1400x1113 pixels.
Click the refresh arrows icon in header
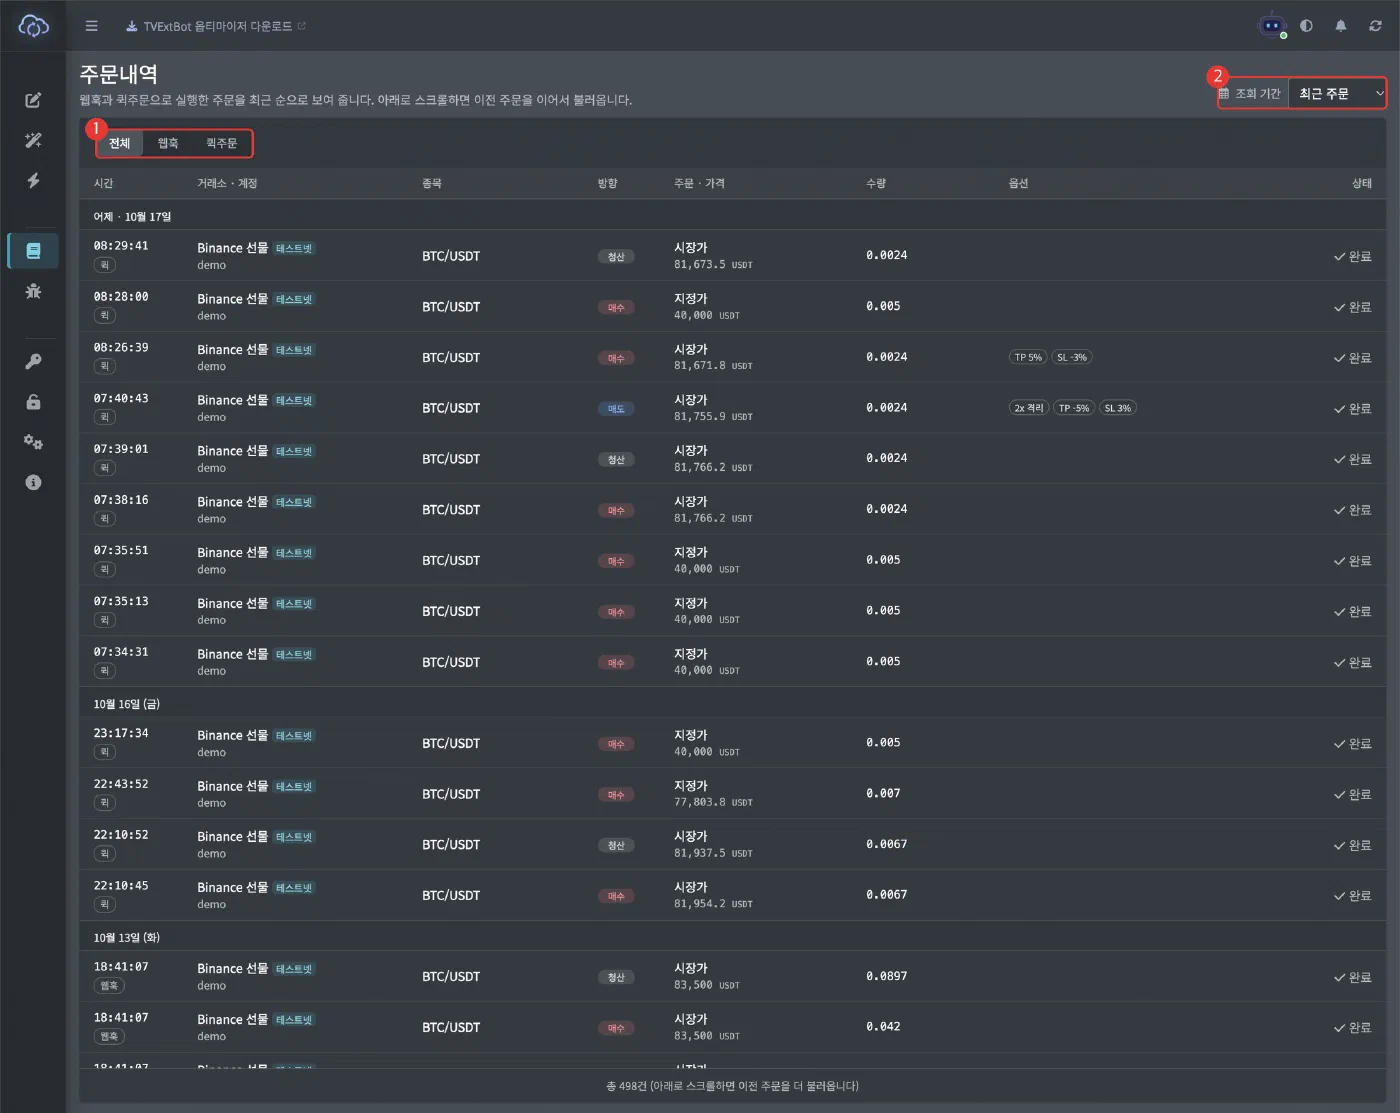pos(1375,26)
